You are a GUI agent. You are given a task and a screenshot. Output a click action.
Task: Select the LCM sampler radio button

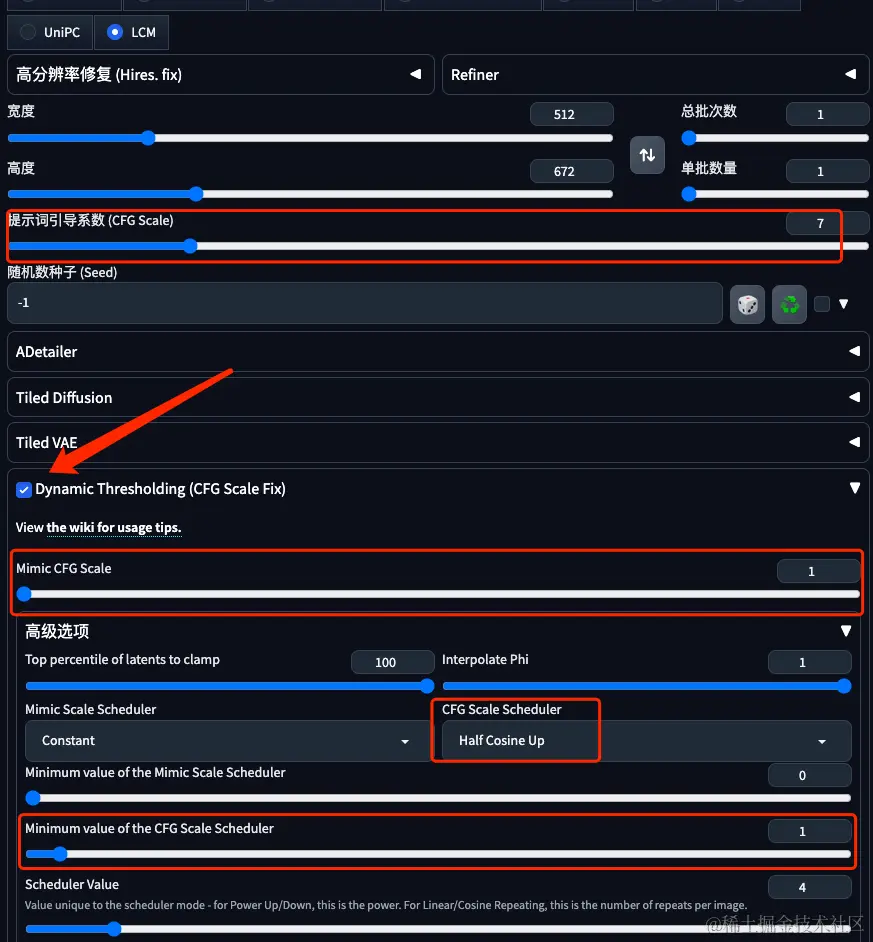click(115, 32)
